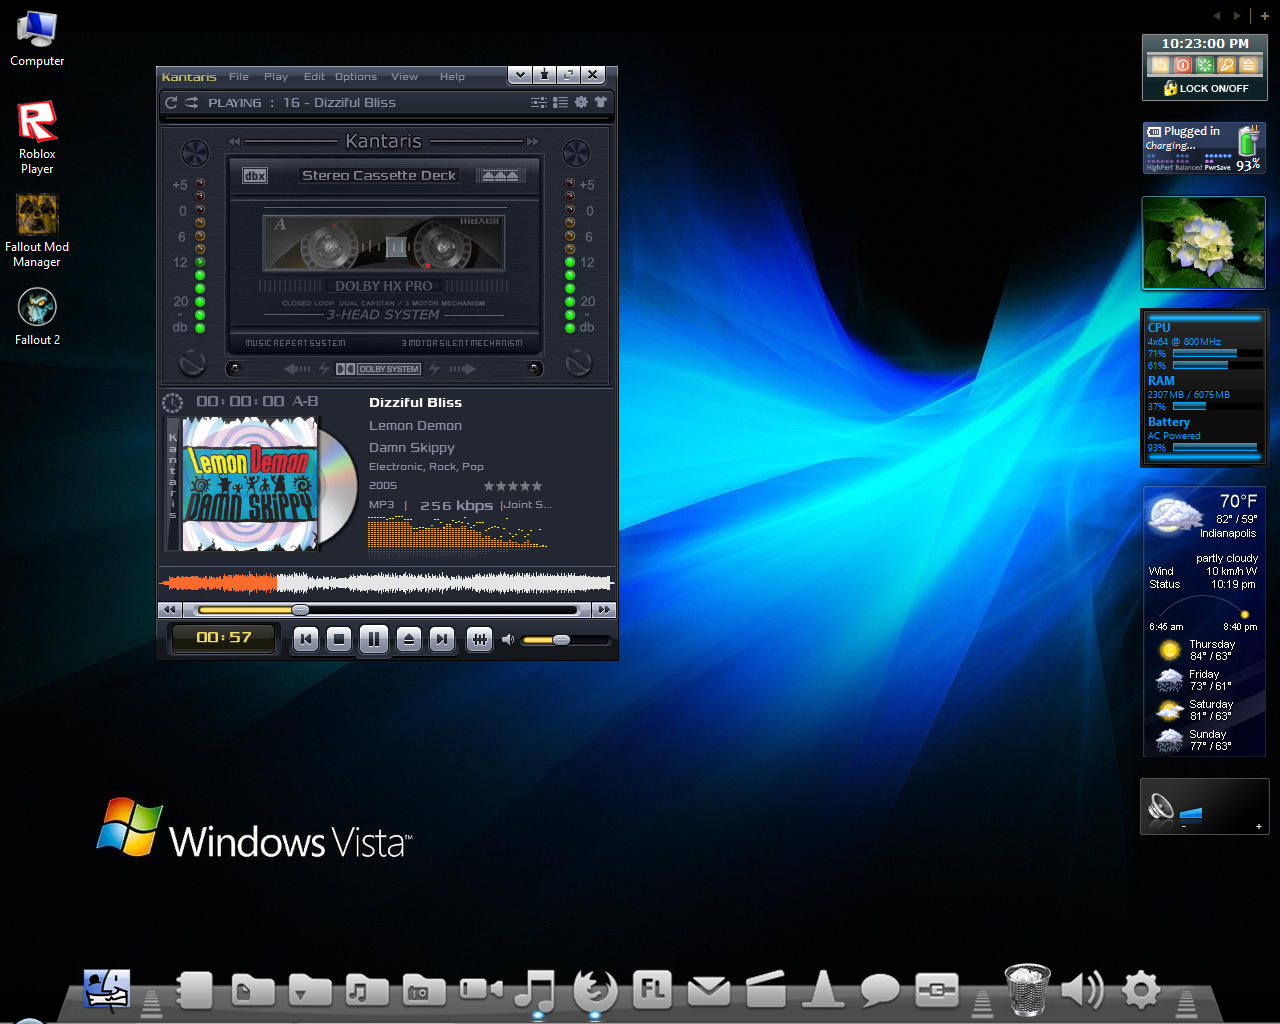Open the FL Studio dock icon
The height and width of the screenshot is (1024, 1280).
pyautogui.click(x=652, y=990)
